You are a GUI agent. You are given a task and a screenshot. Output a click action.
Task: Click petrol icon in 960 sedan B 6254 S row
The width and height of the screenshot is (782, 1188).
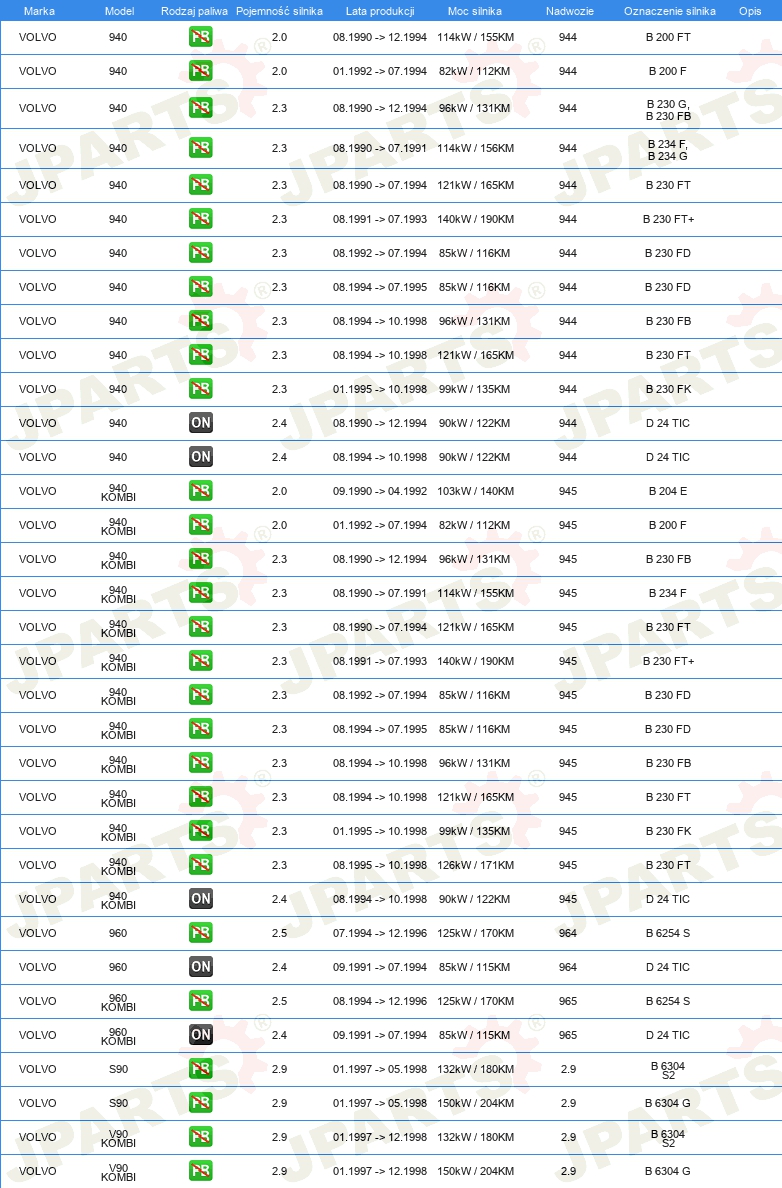[x=201, y=933]
